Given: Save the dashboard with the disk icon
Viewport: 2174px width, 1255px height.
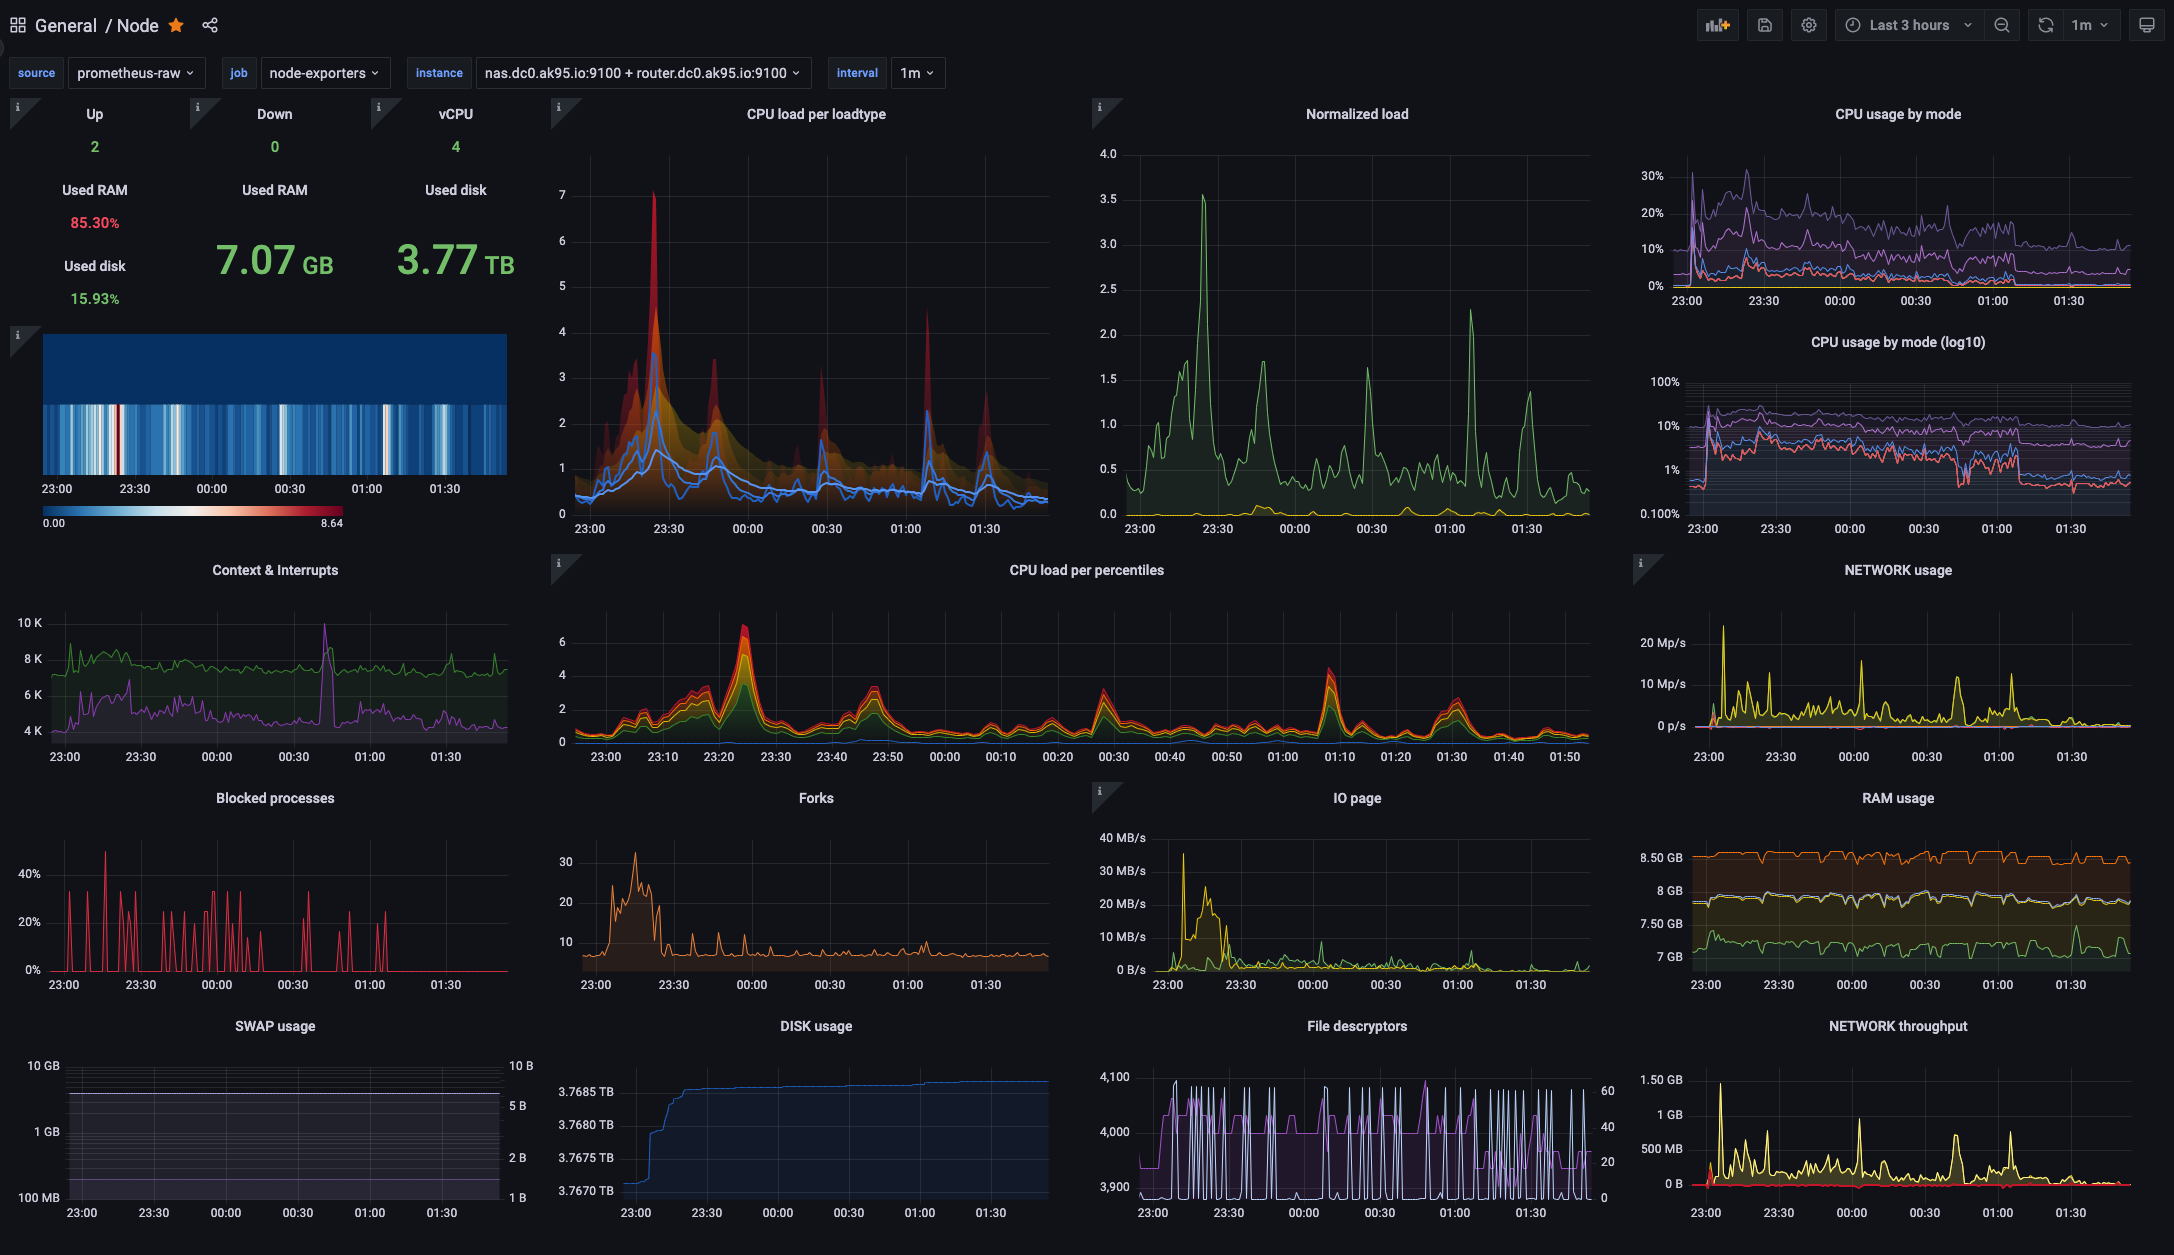Looking at the screenshot, I should pos(1765,25).
